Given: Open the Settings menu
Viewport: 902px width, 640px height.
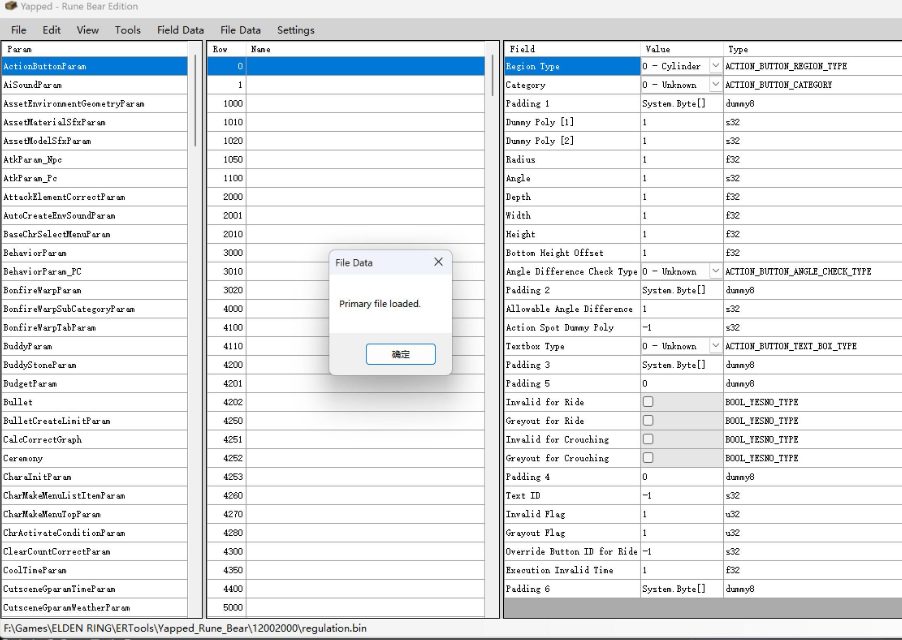Looking at the screenshot, I should tap(295, 30).
